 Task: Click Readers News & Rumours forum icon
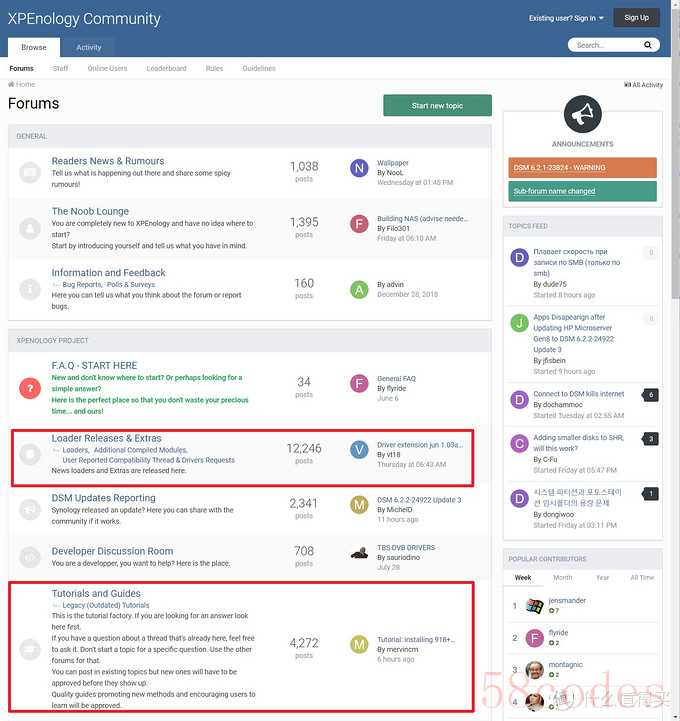click(x=30, y=172)
